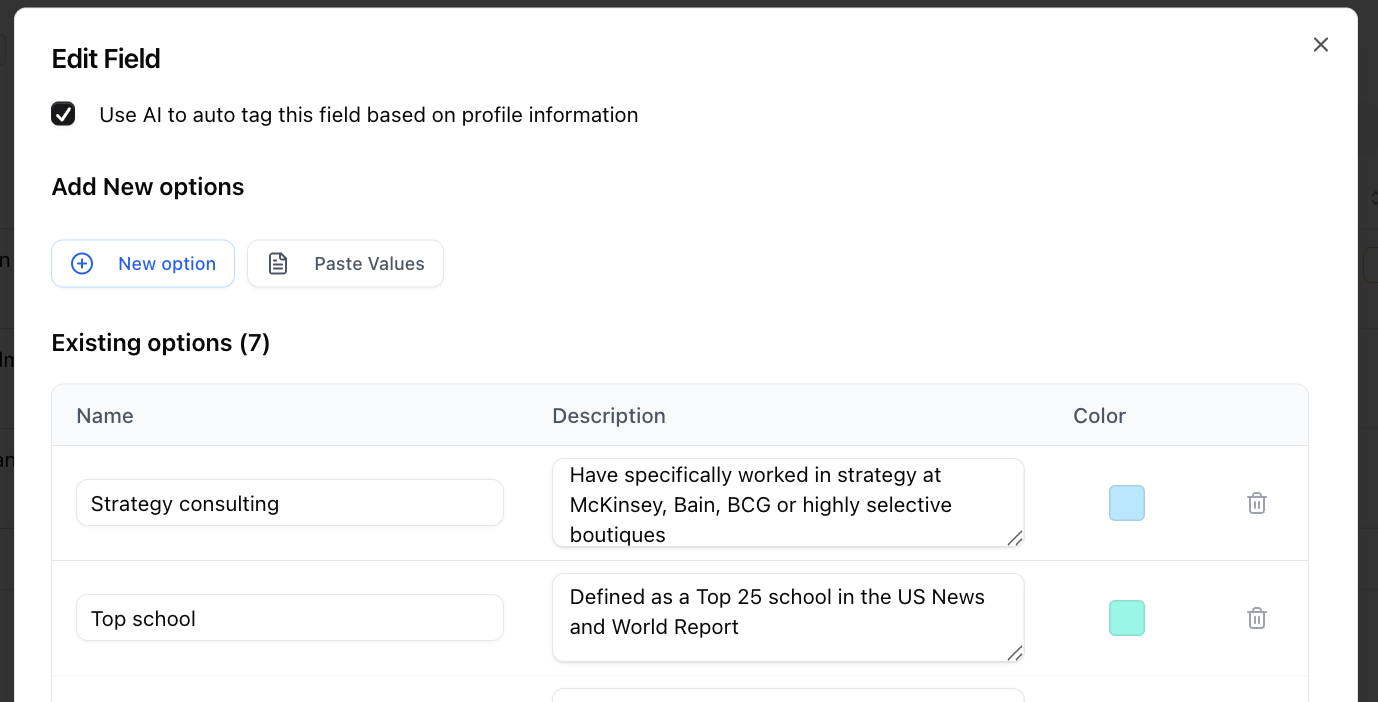Click the Strategy consulting description resize handle
This screenshot has width=1378, height=702.
1014,538
